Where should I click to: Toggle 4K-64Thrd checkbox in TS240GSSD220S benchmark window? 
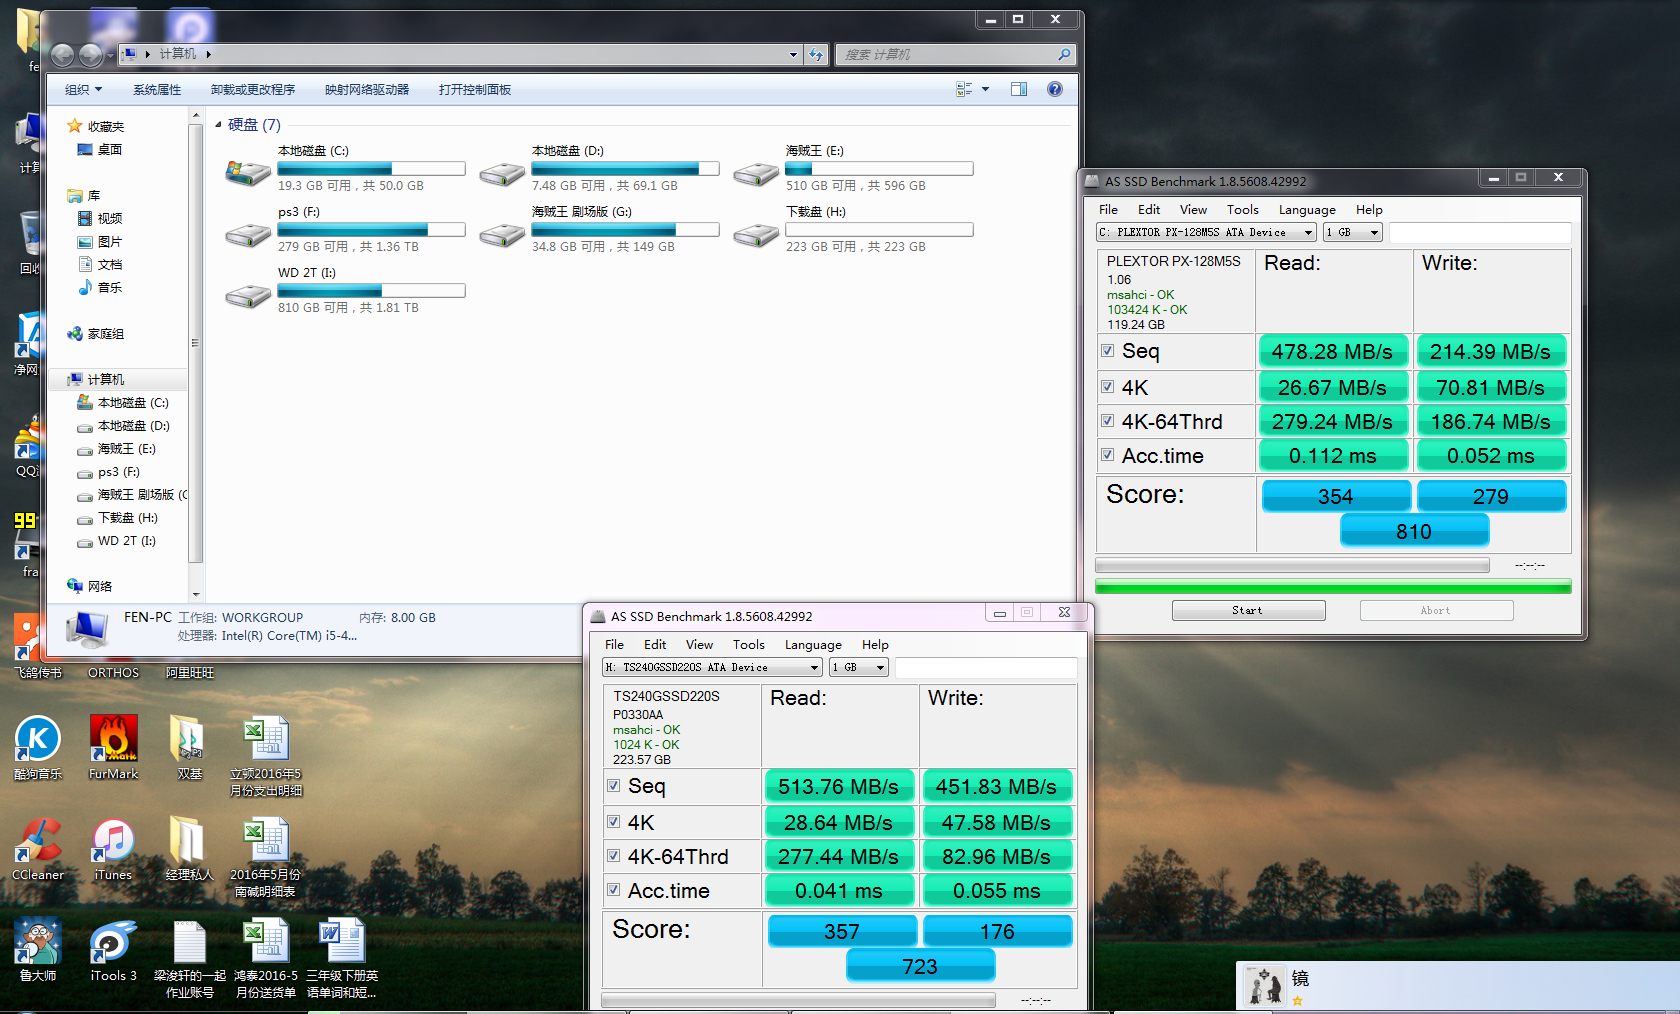(613, 856)
